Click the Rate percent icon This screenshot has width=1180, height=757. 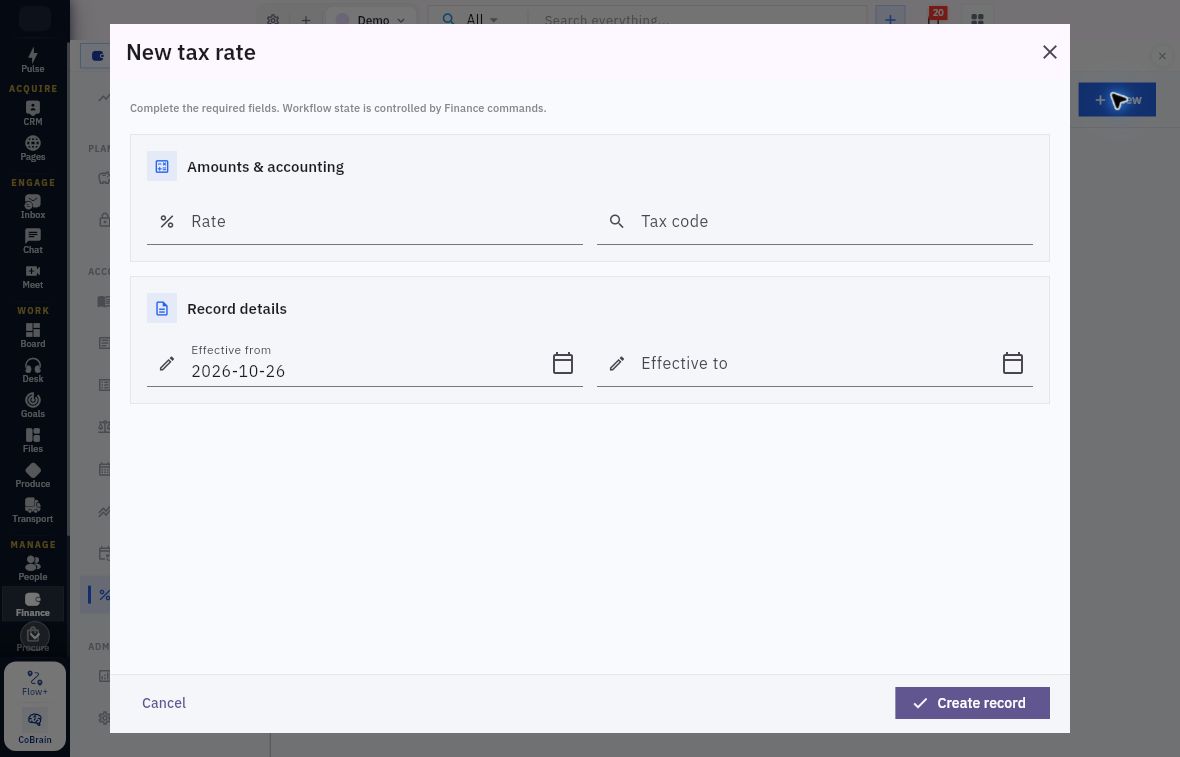pyautogui.click(x=167, y=221)
